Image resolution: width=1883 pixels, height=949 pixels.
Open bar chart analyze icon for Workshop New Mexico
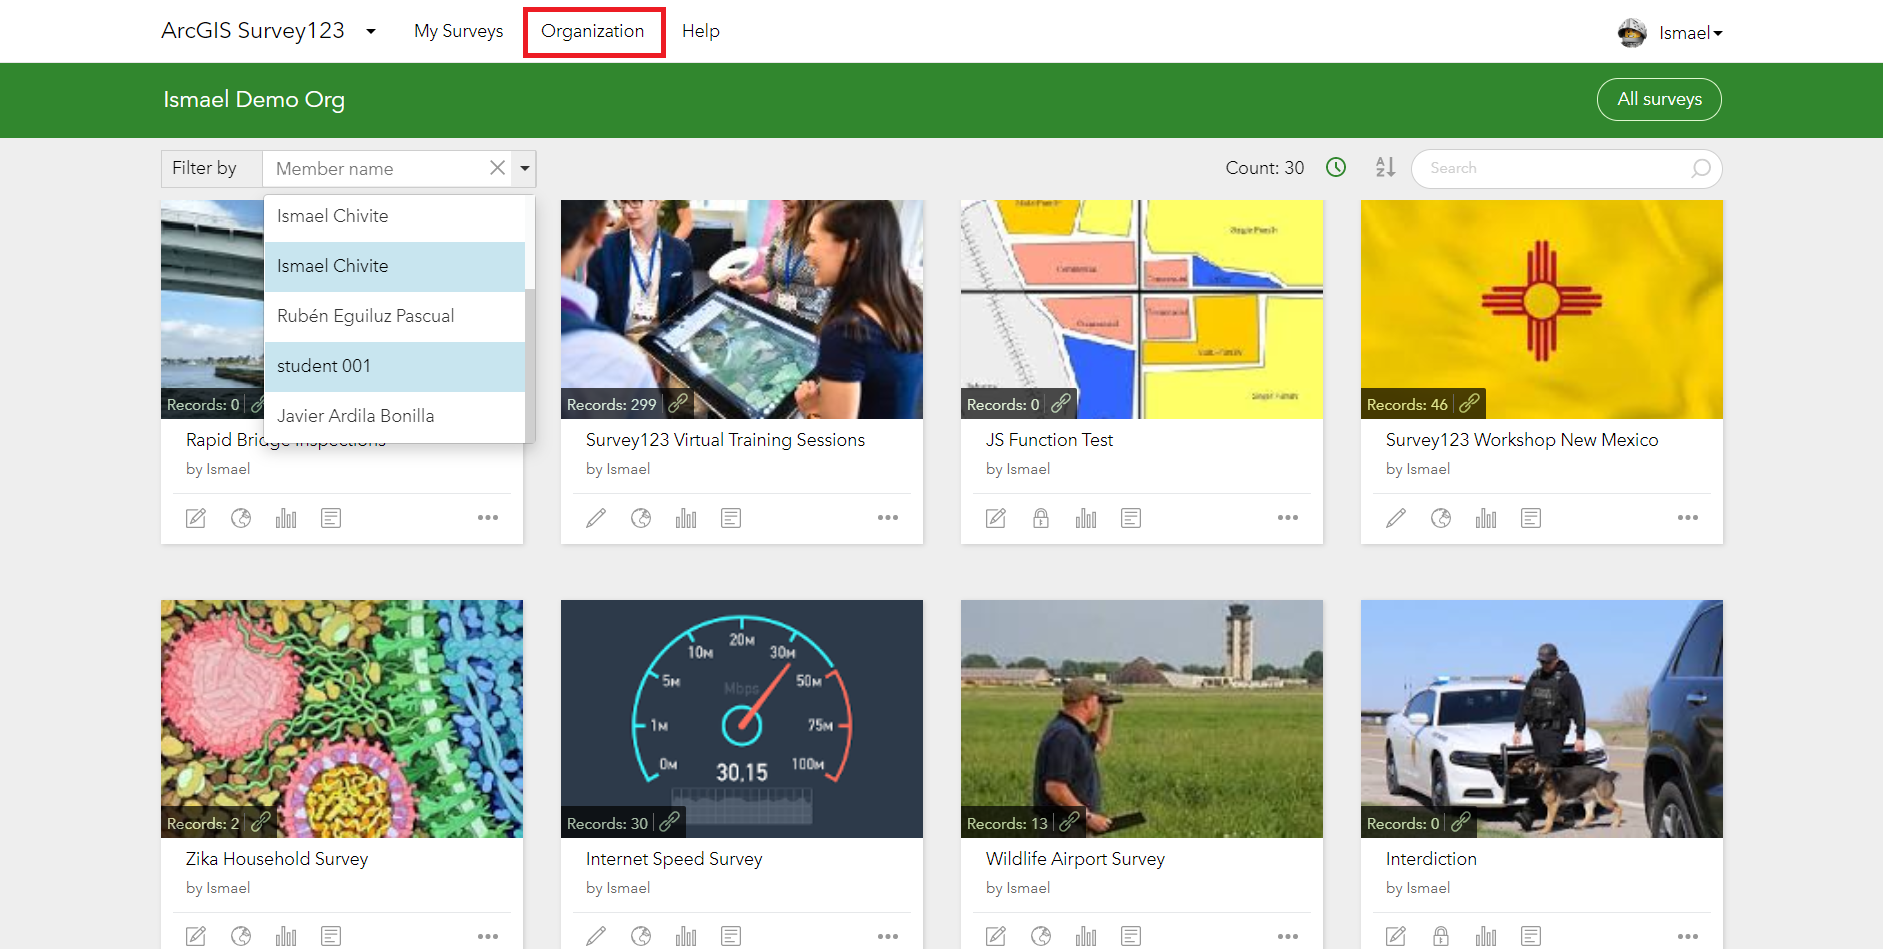pos(1486,518)
